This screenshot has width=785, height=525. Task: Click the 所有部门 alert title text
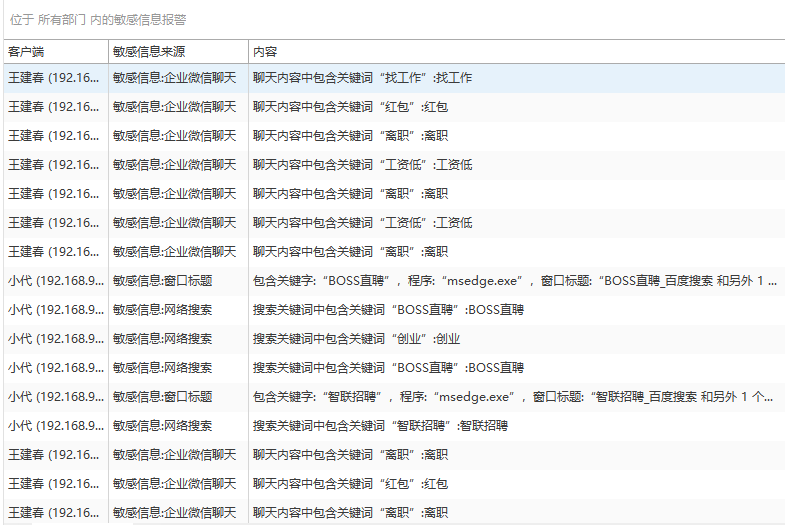tap(62, 19)
